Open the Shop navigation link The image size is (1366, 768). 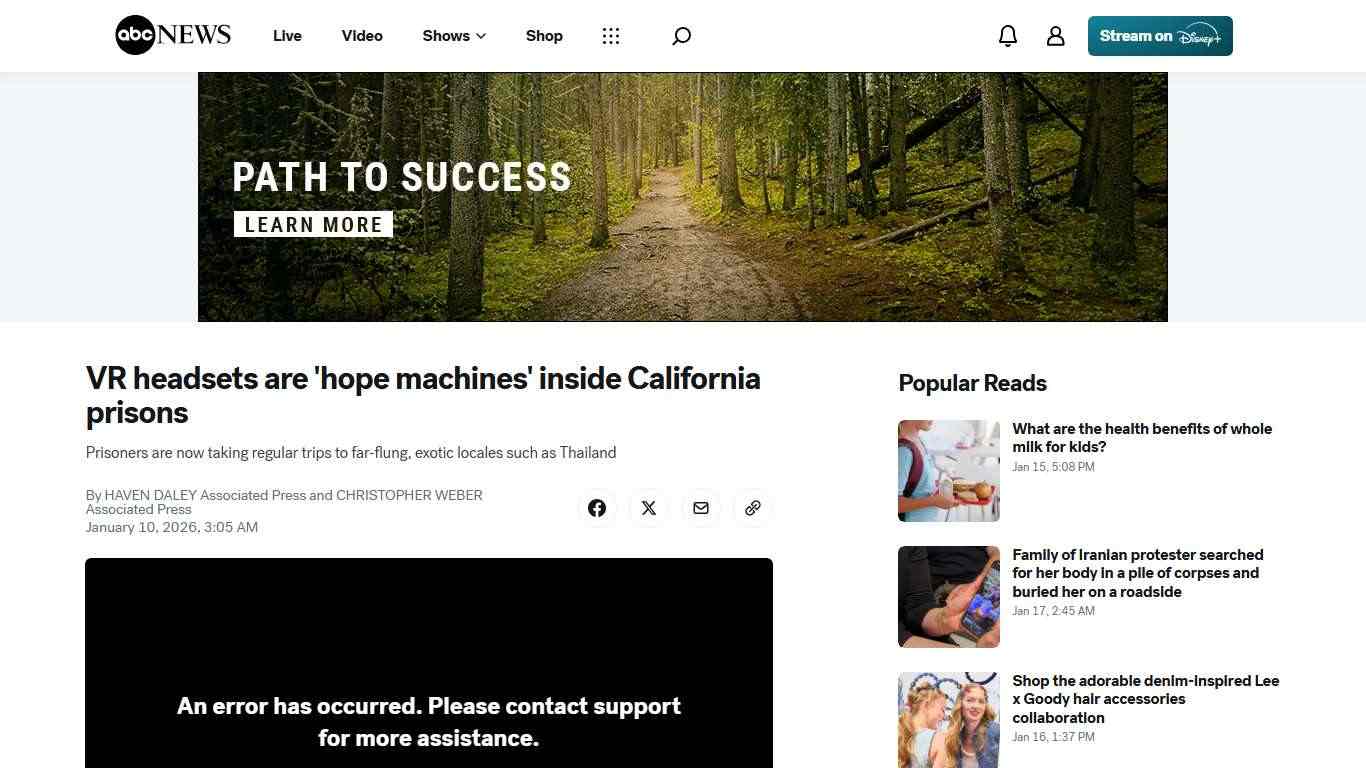click(544, 36)
